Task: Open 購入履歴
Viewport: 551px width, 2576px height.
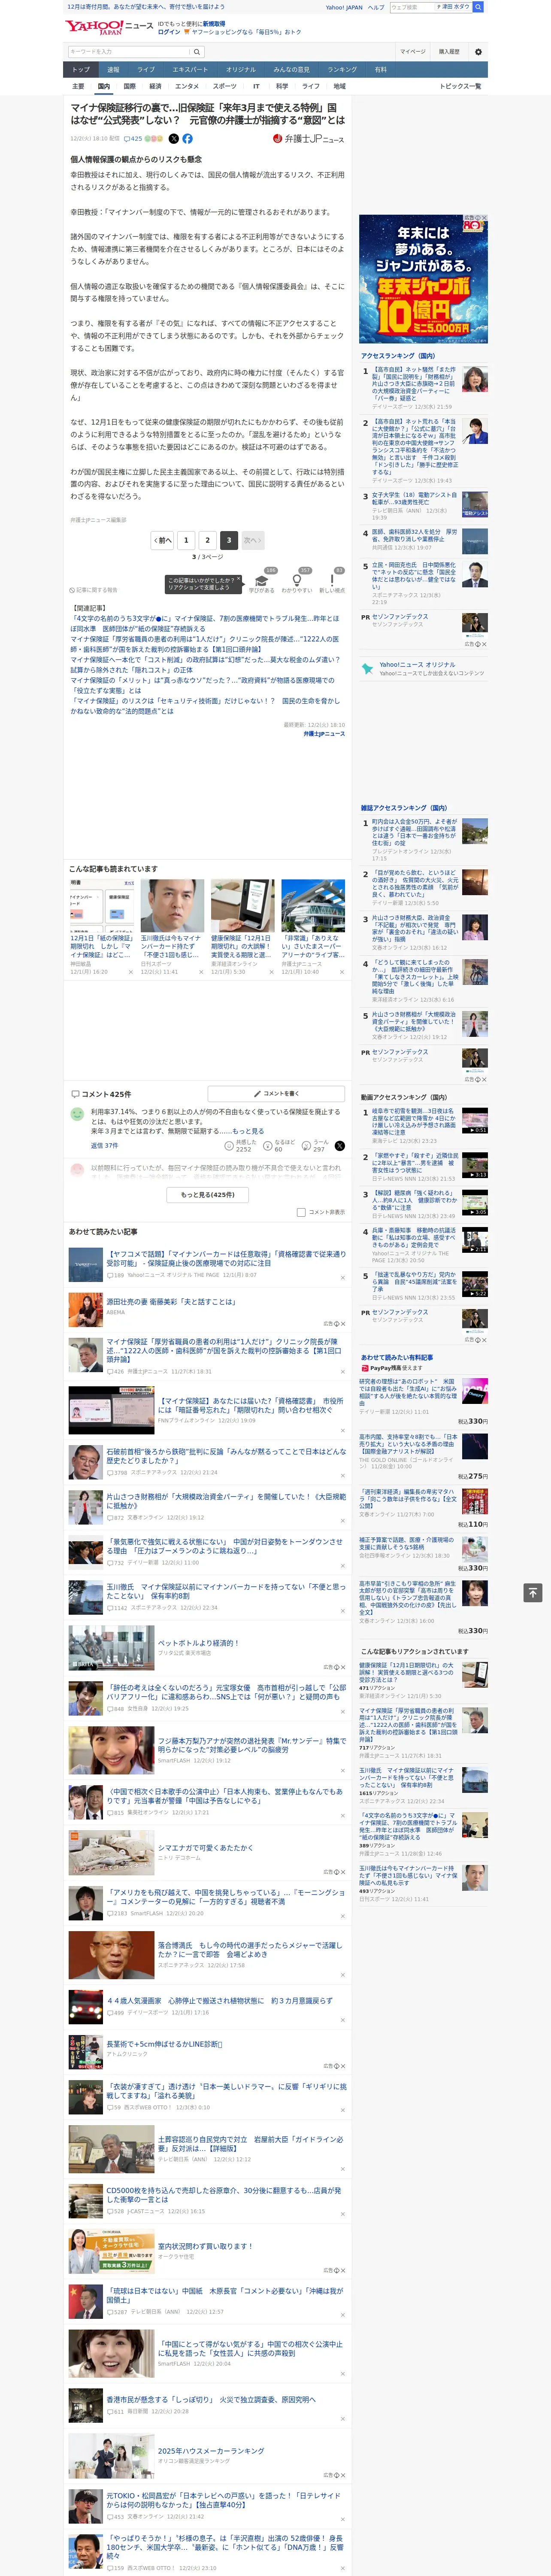Action: (x=449, y=52)
